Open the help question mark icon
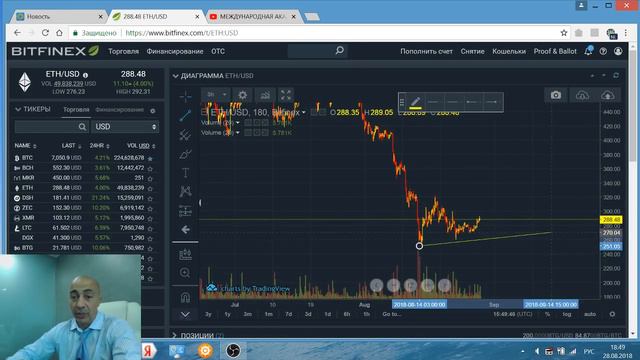This screenshot has height=360, width=640. (x=603, y=51)
